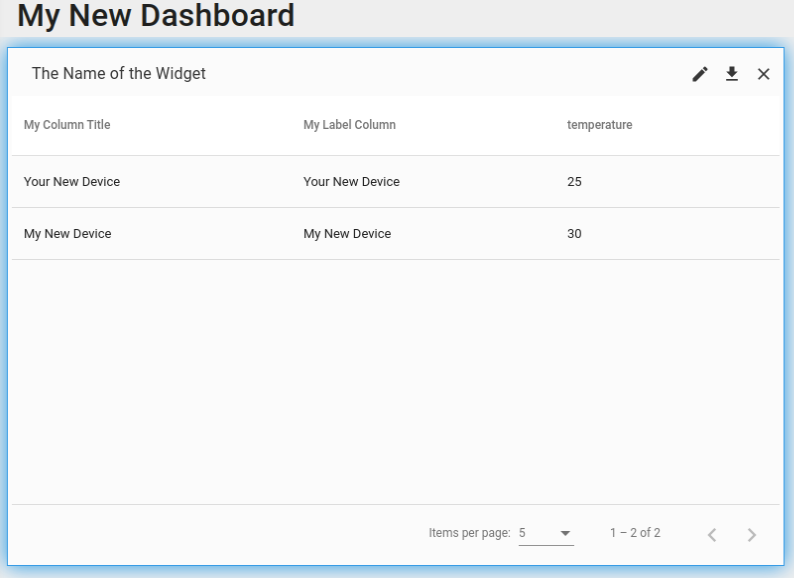Go to the previous page arrow

point(712,535)
